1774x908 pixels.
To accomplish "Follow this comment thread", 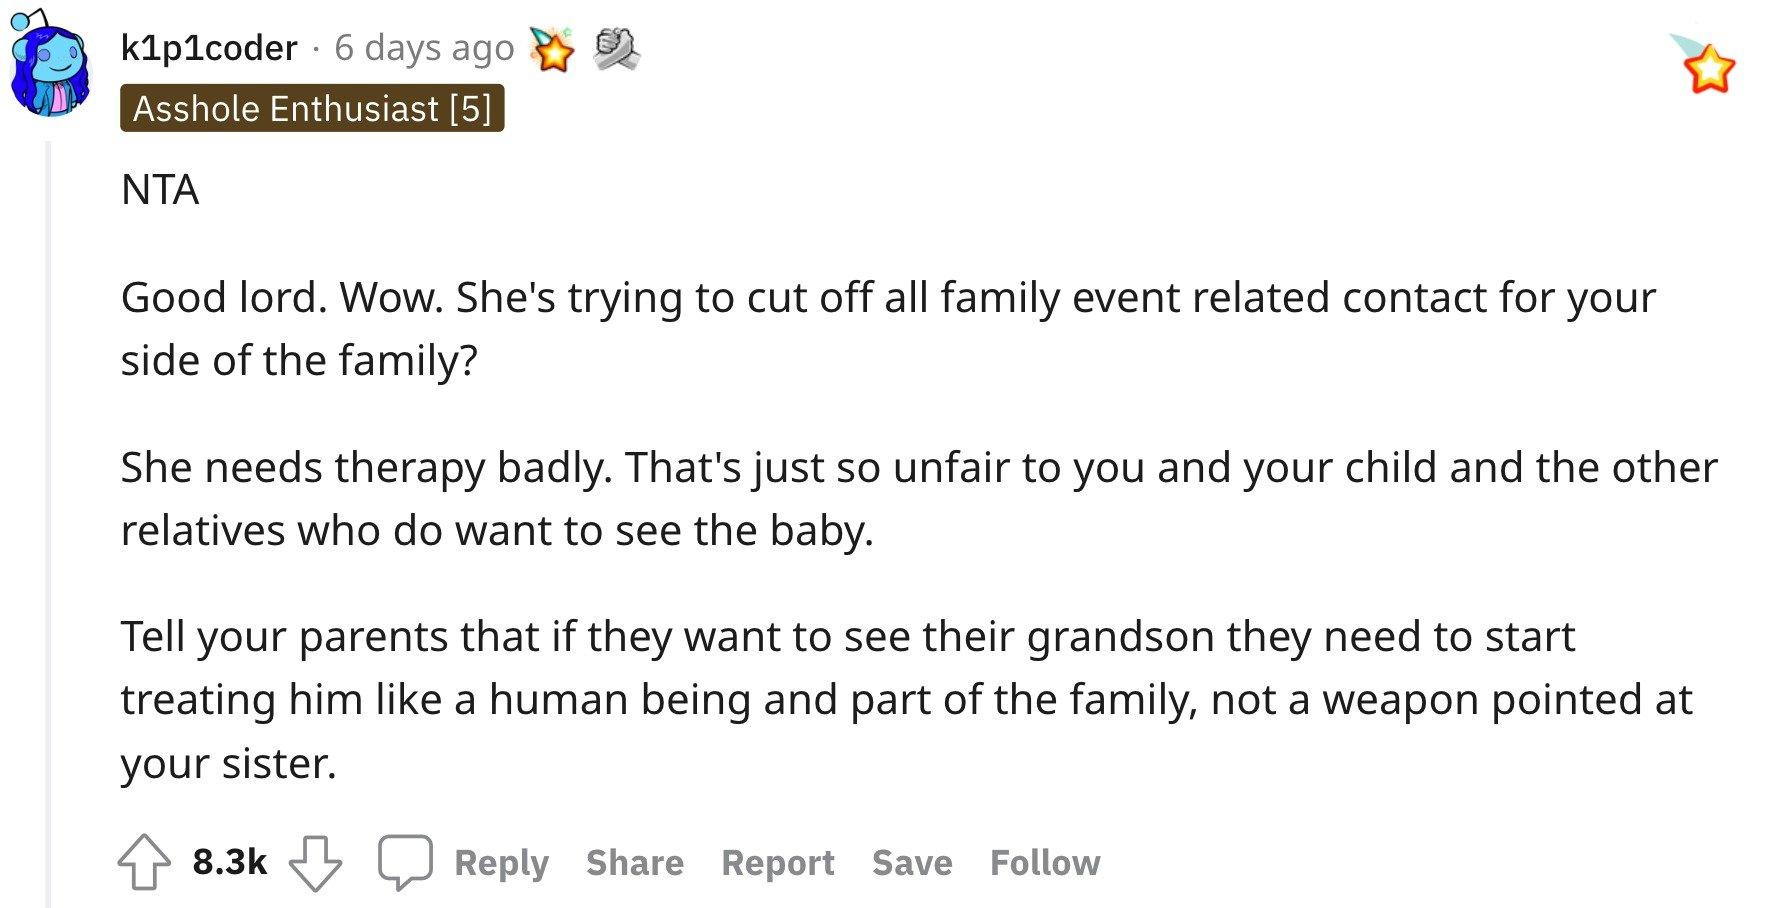I will tap(1045, 862).
